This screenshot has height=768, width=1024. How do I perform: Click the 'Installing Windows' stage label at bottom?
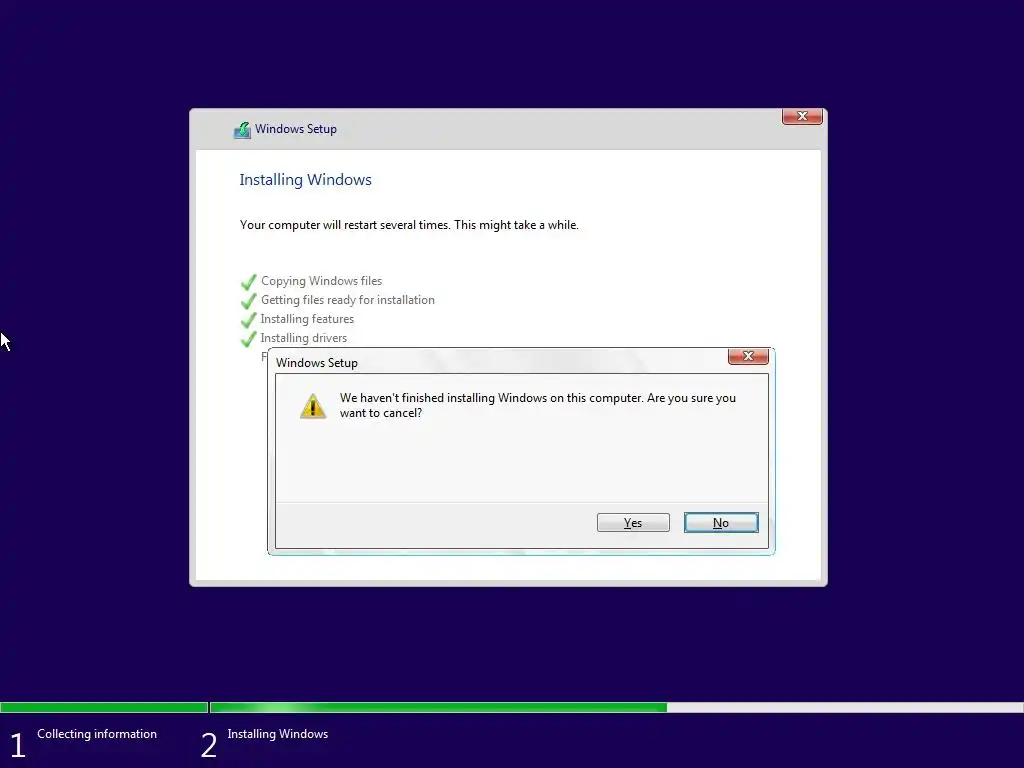[278, 734]
